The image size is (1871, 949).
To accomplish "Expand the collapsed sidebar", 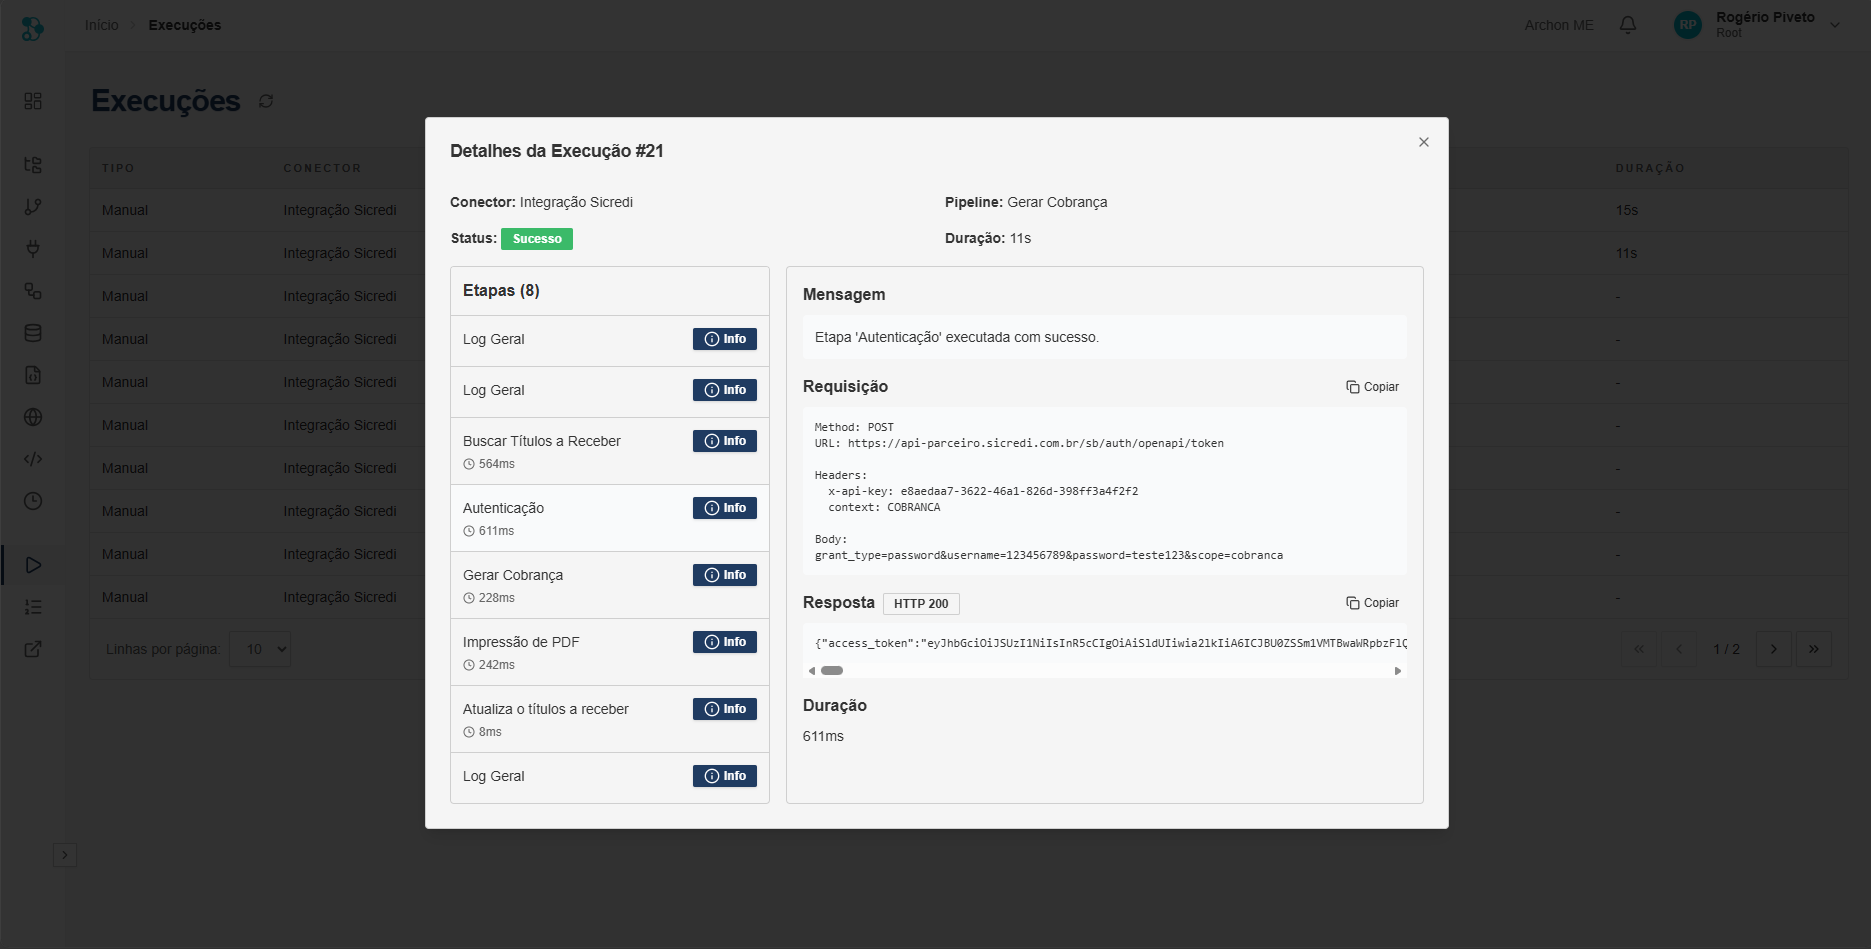I will click(x=65, y=855).
